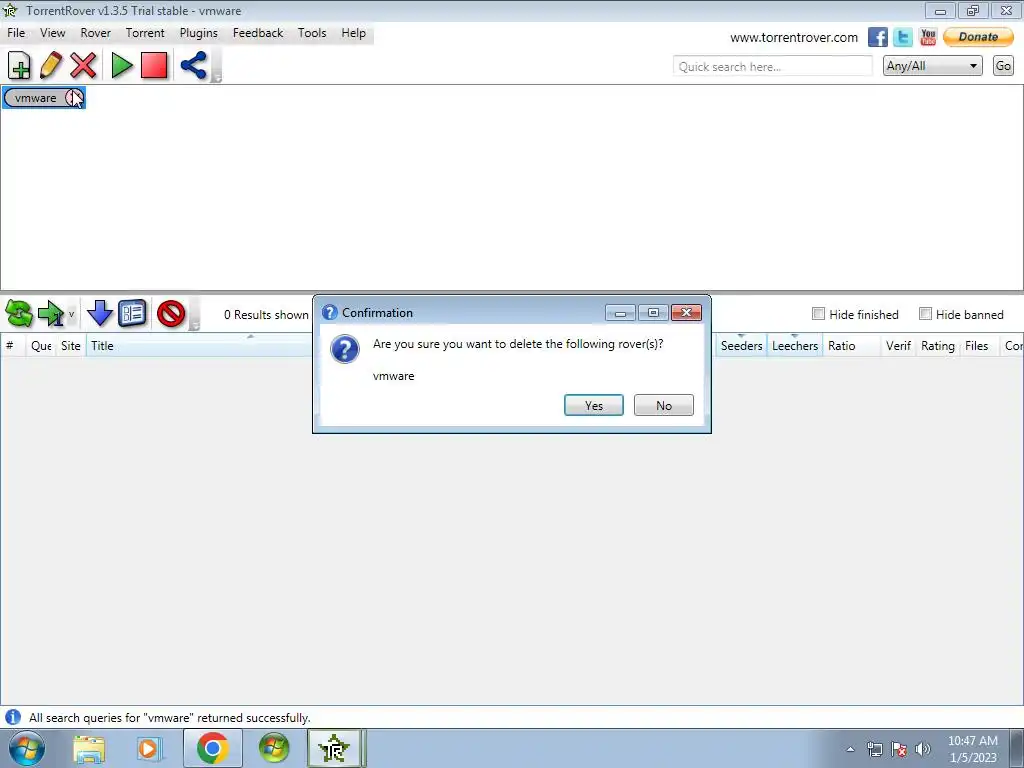Expand the Any/All combo box
Screen dimensions: 1024x768
[933, 66]
